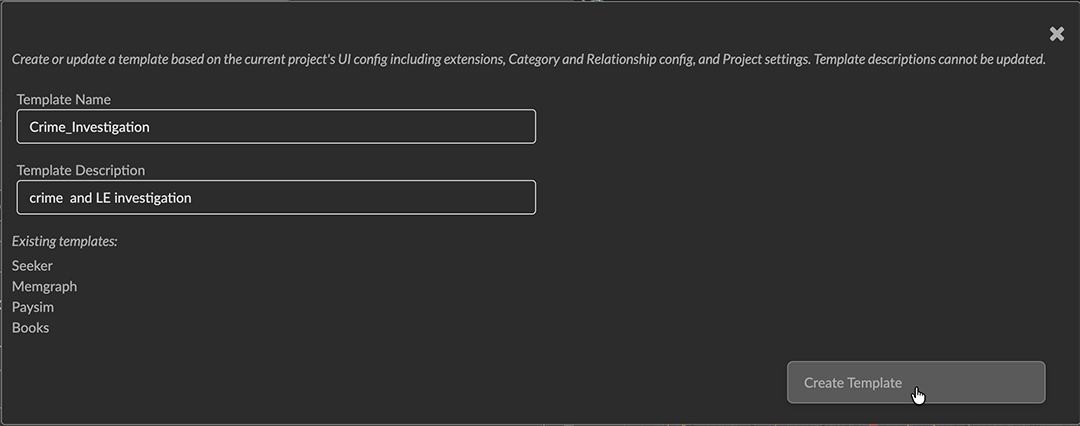Screen dimensions: 1080x426
Task: Click the Template Name label
Action: click(64, 100)
